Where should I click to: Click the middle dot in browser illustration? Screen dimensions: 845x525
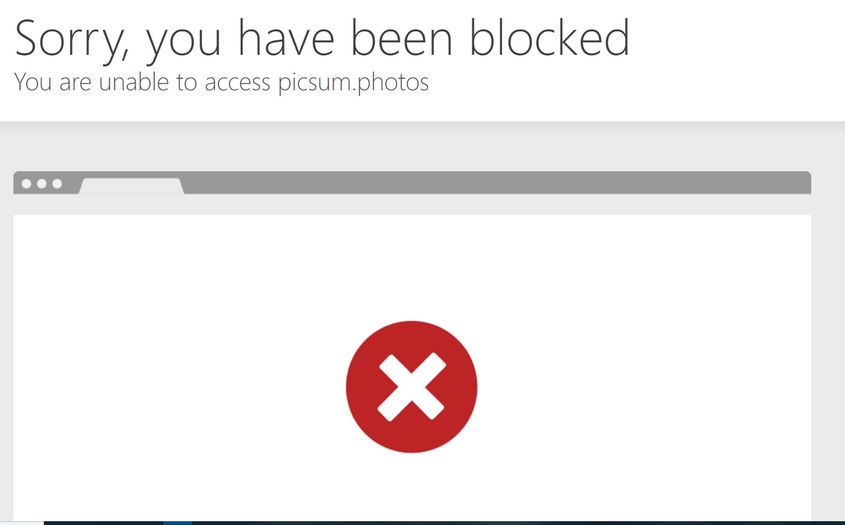(x=41, y=184)
